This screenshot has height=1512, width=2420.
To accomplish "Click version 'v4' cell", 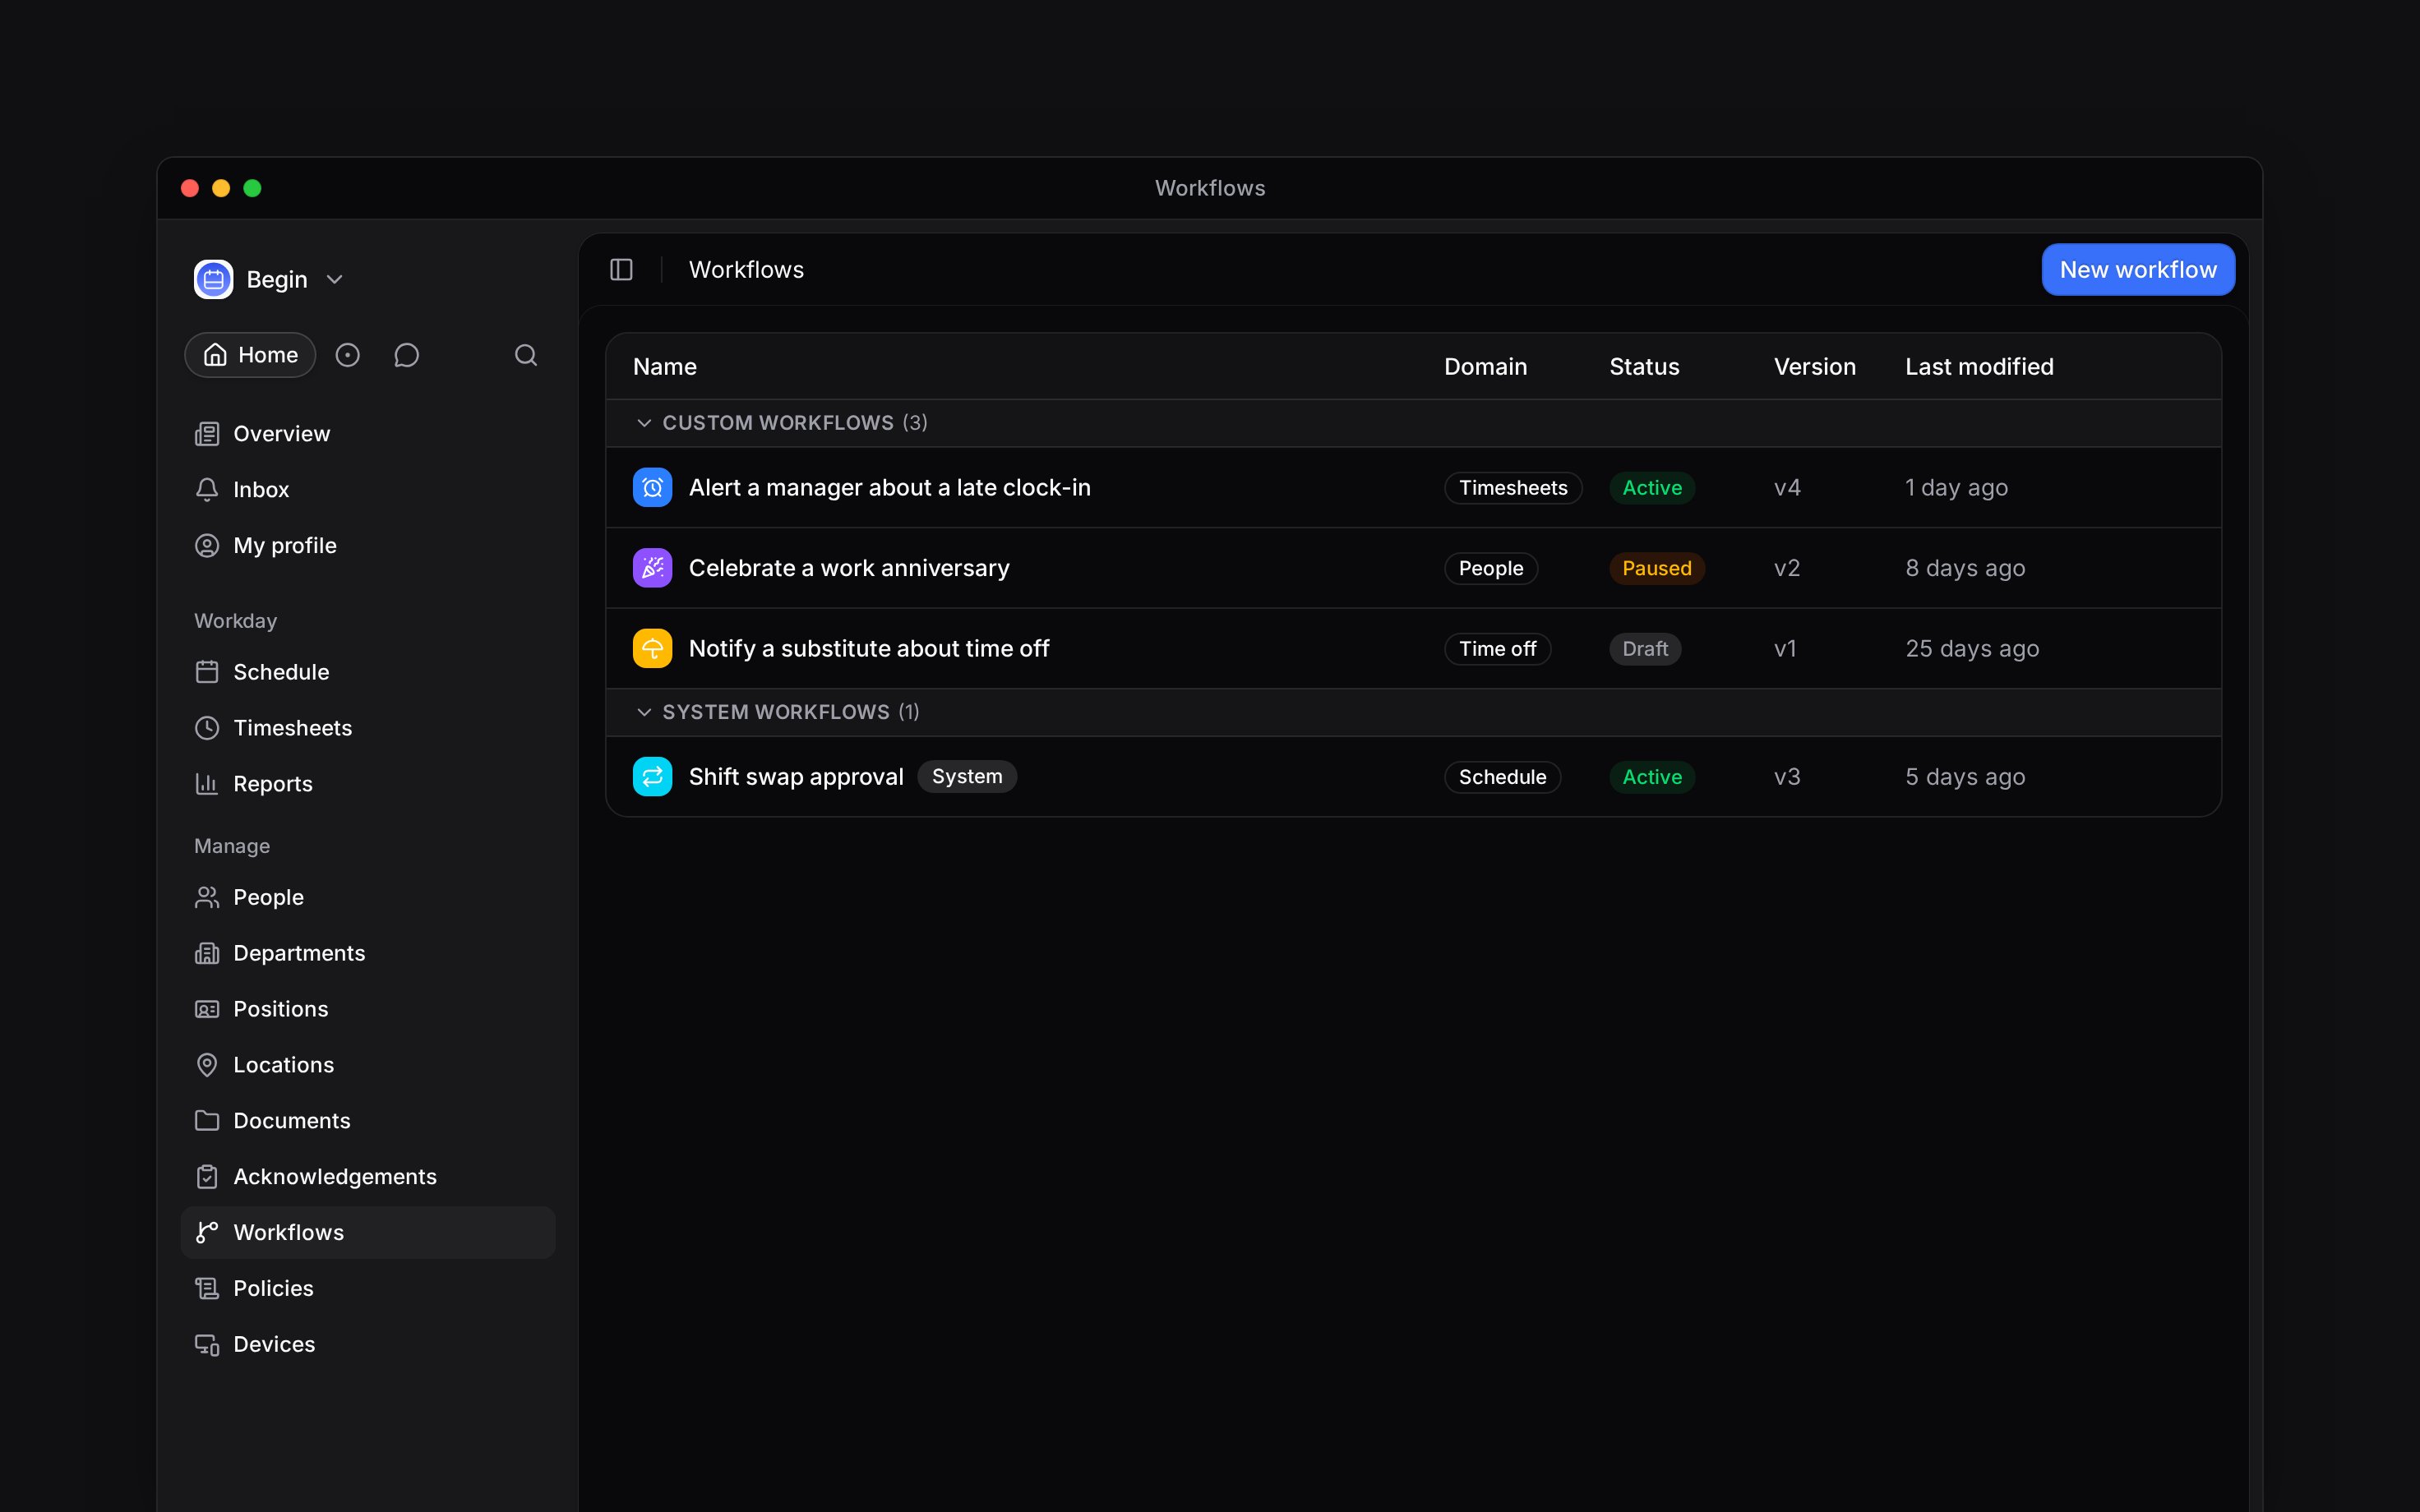I will pyautogui.click(x=1787, y=488).
